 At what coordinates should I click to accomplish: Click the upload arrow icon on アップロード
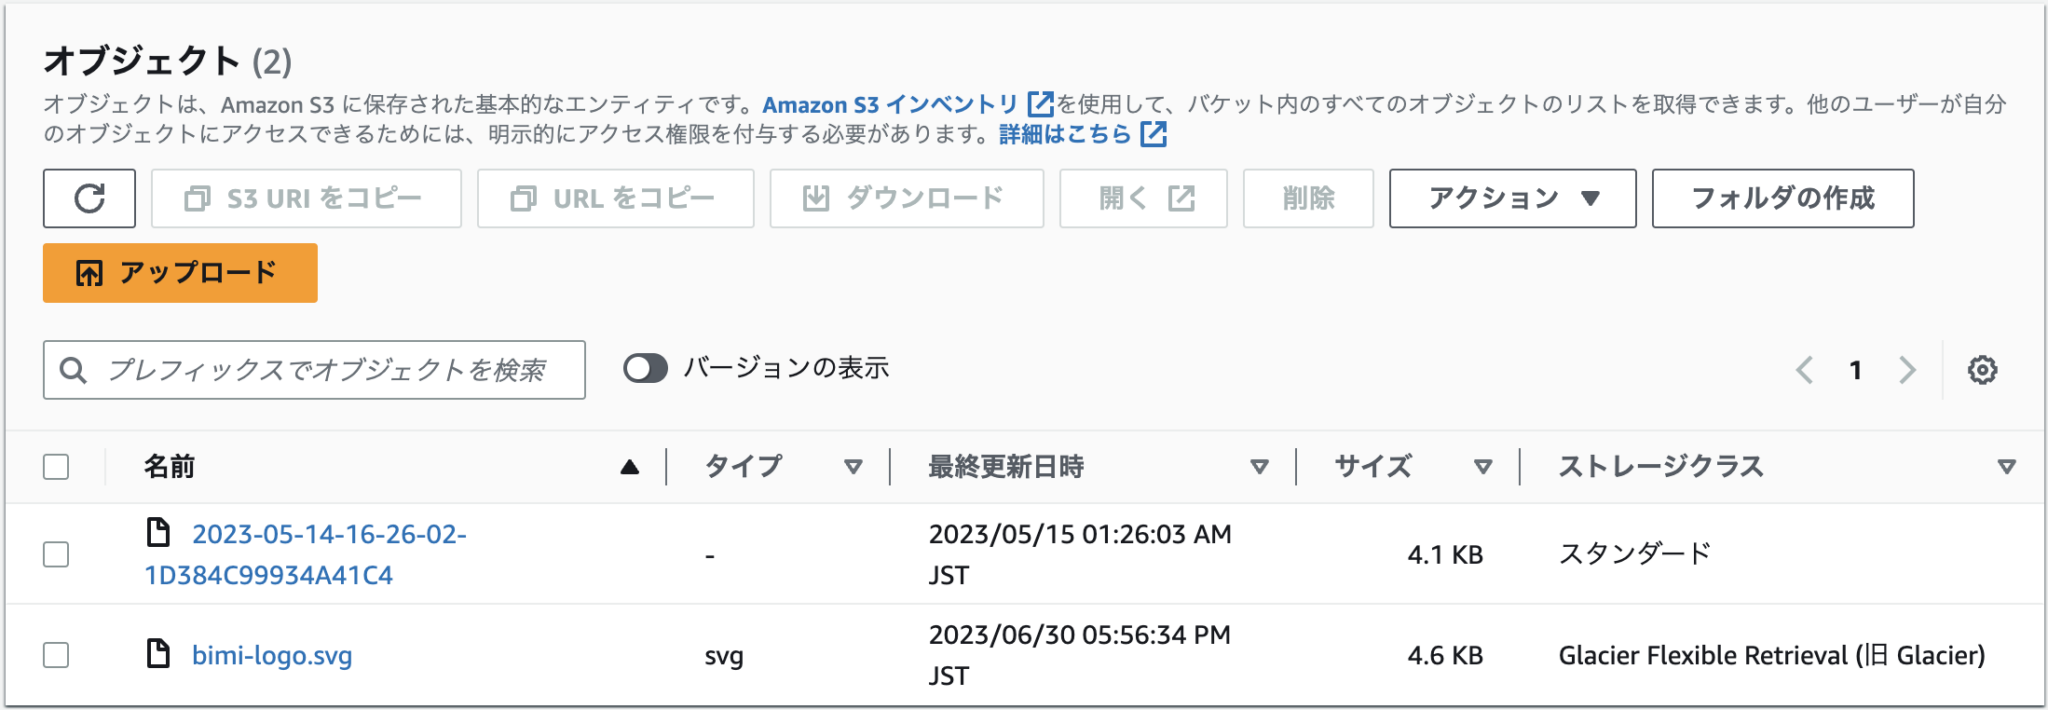pos(88,271)
